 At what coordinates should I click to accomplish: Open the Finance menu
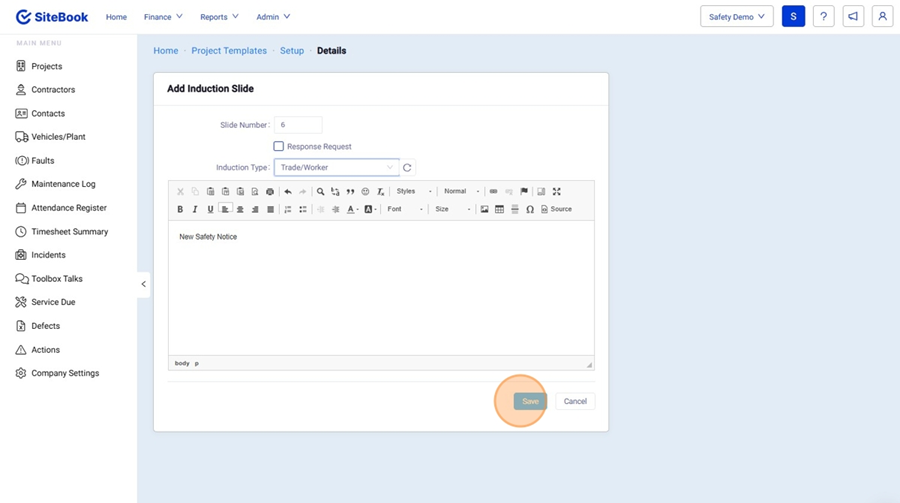(x=163, y=17)
